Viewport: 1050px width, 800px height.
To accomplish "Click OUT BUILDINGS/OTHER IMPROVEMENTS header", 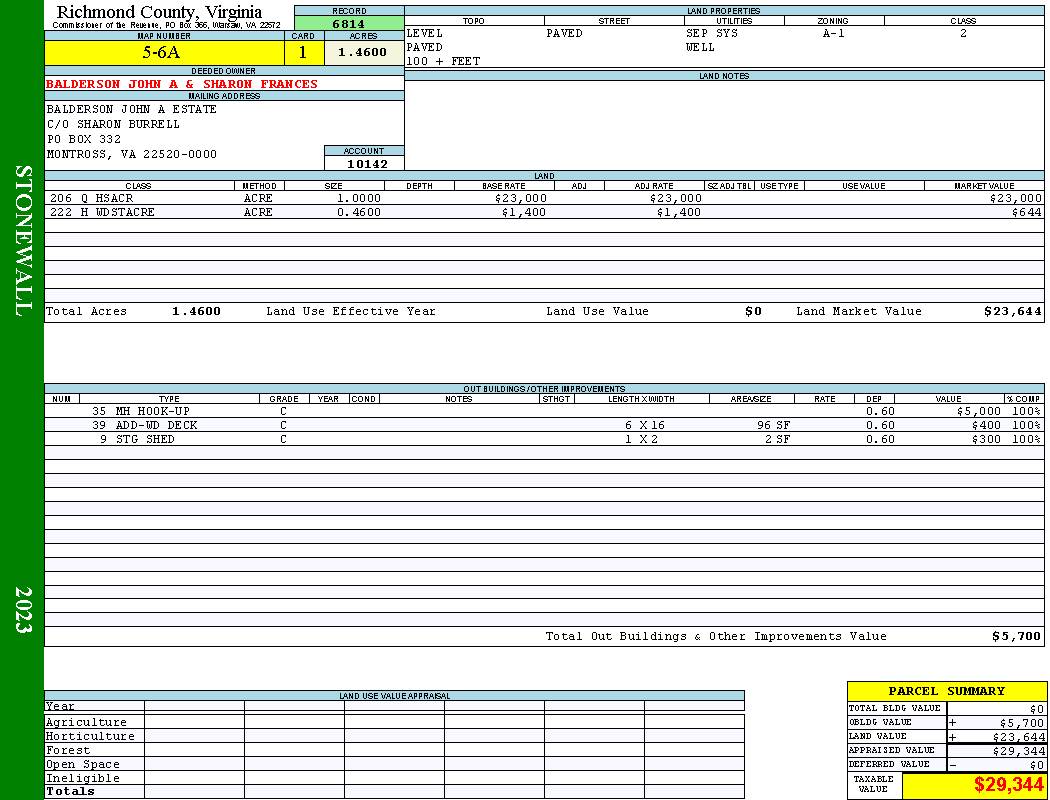I will [x=544, y=389].
